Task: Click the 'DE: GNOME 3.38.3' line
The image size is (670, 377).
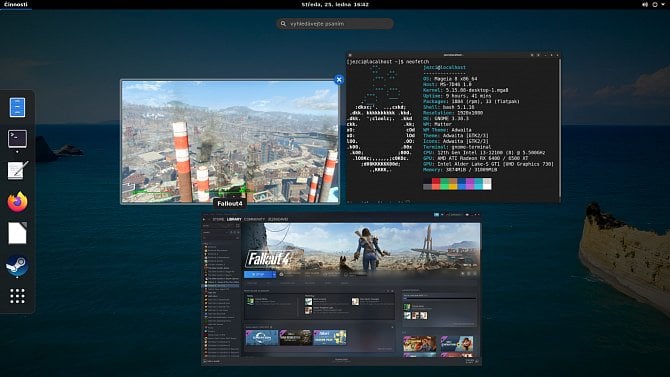Action: point(446,118)
